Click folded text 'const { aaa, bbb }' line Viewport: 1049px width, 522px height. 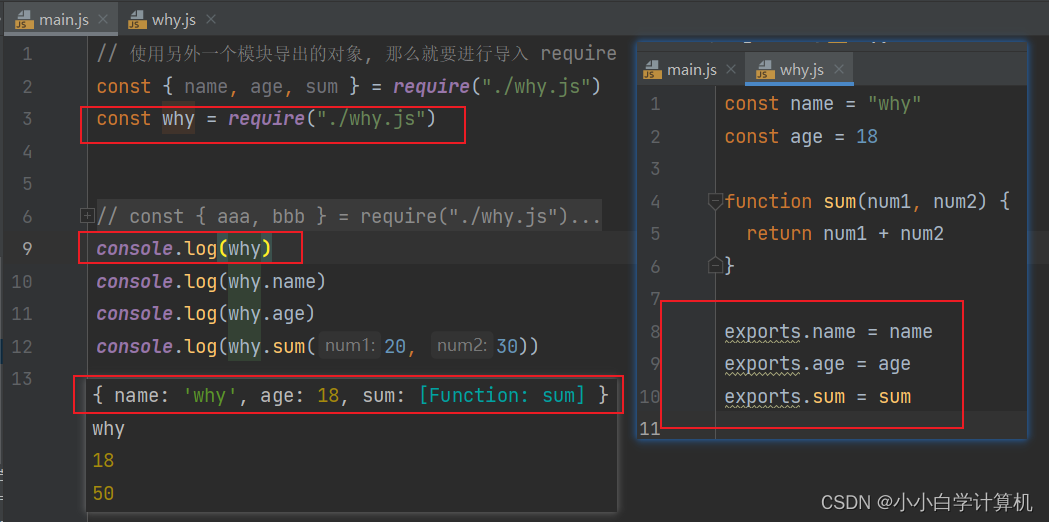pyautogui.click(x=349, y=216)
